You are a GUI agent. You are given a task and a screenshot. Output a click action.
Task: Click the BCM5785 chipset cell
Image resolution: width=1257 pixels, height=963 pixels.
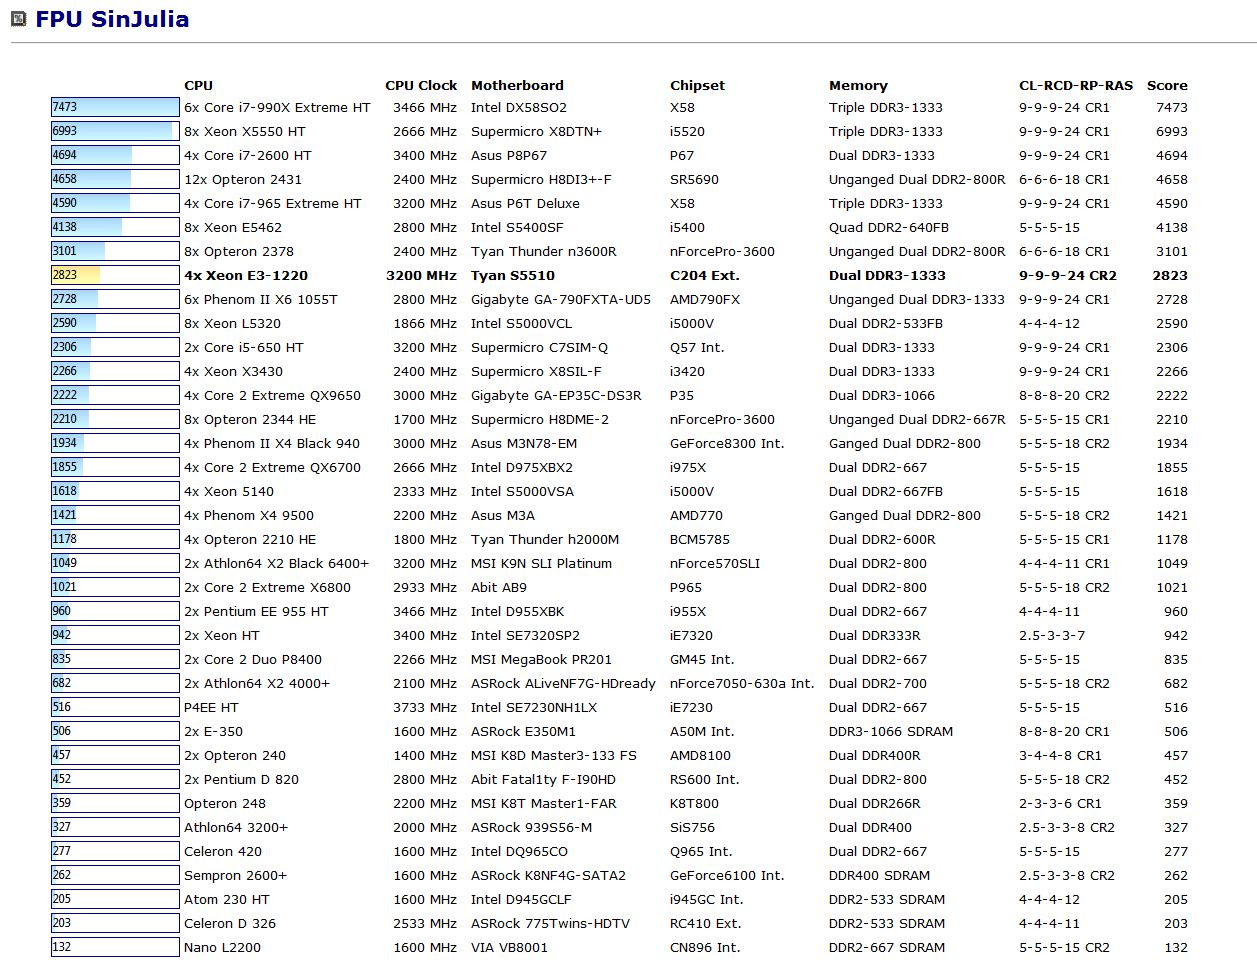pos(700,539)
